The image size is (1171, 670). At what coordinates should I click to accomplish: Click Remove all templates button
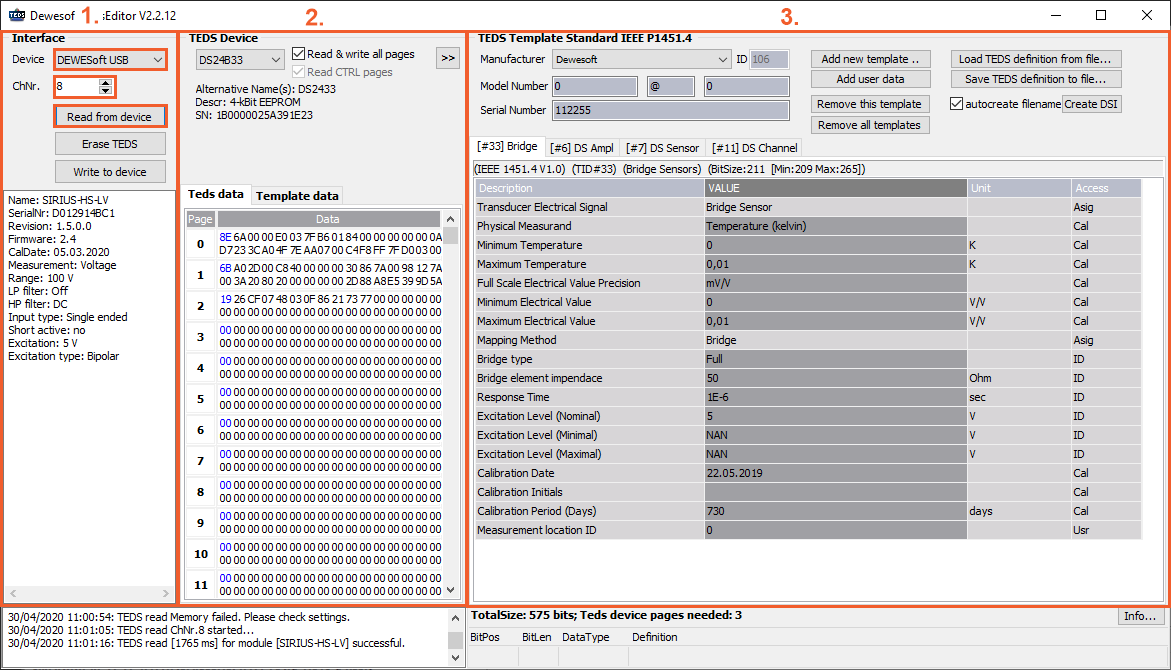coord(870,125)
